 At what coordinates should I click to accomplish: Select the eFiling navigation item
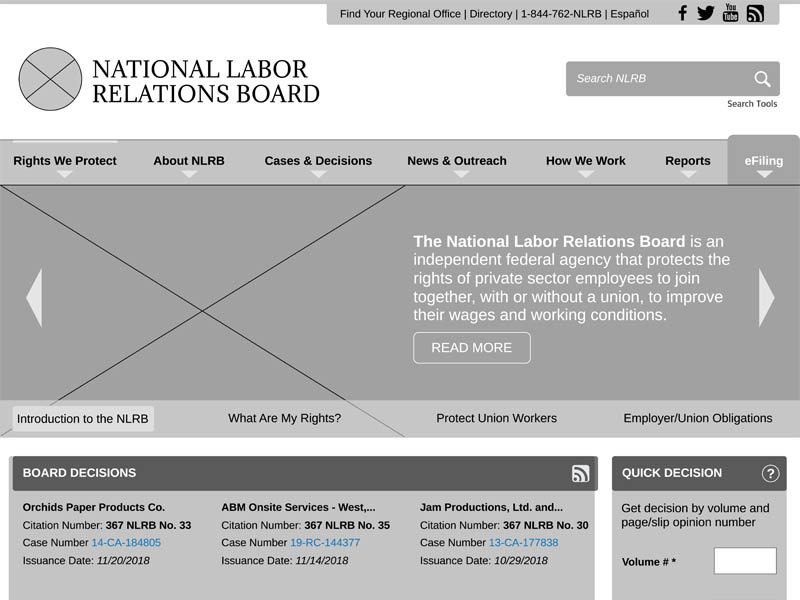pos(764,161)
